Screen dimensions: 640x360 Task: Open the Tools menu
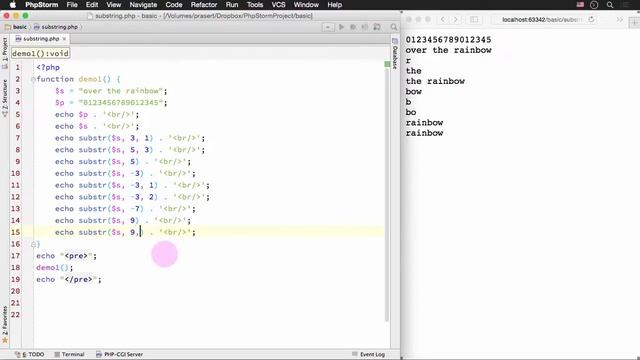(x=255, y=5)
